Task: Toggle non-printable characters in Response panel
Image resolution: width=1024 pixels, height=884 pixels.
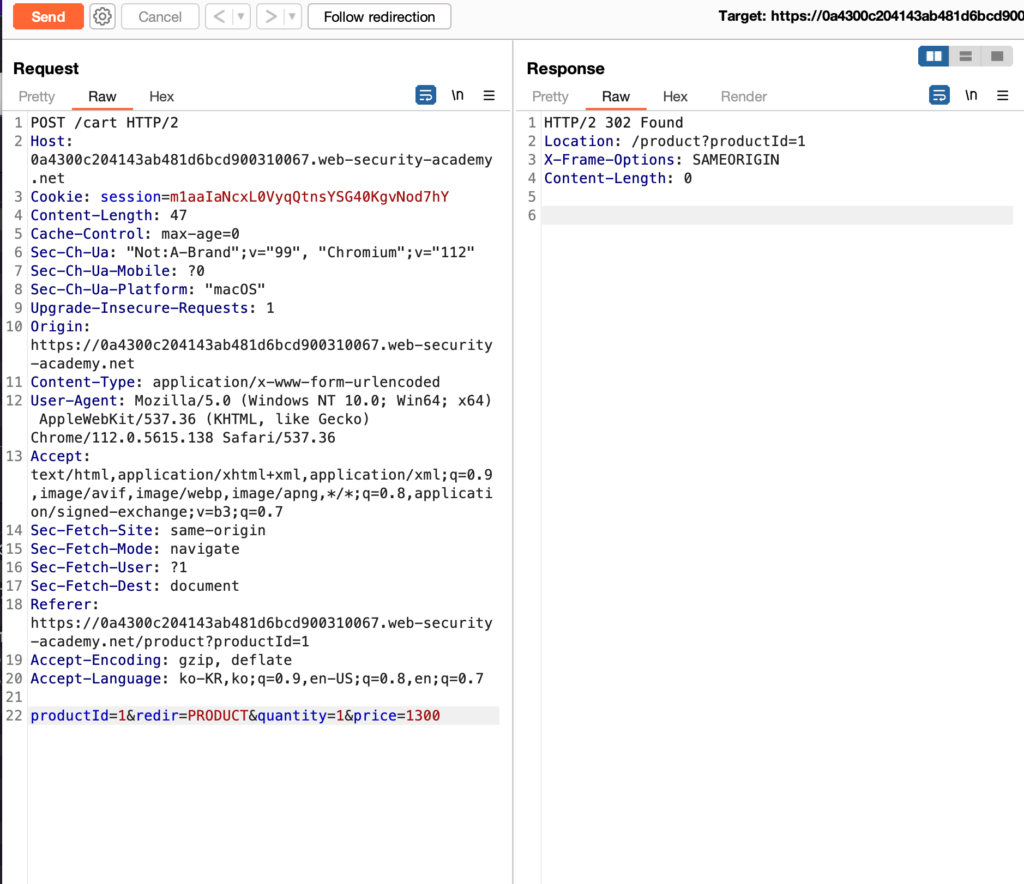Action: pos(972,95)
